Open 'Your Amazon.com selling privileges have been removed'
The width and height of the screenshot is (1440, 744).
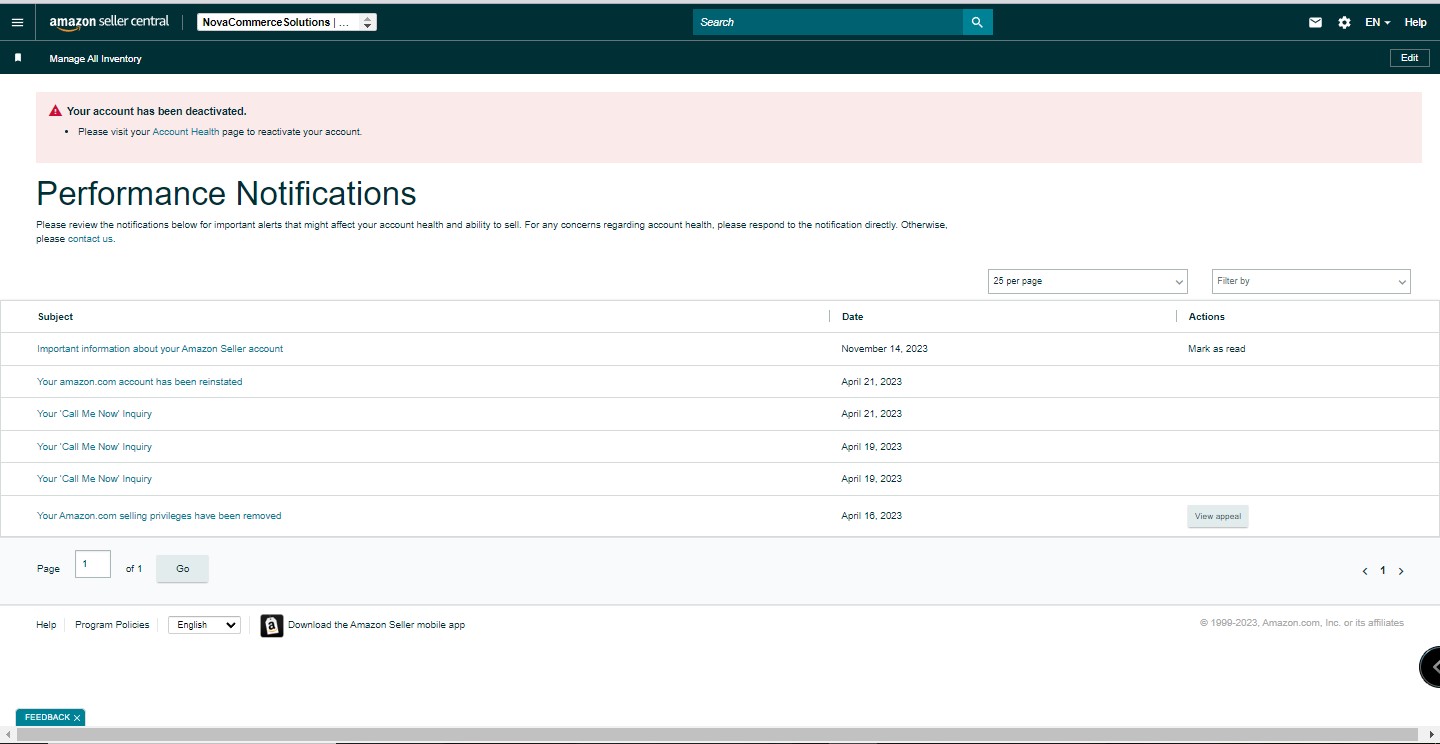pos(159,516)
